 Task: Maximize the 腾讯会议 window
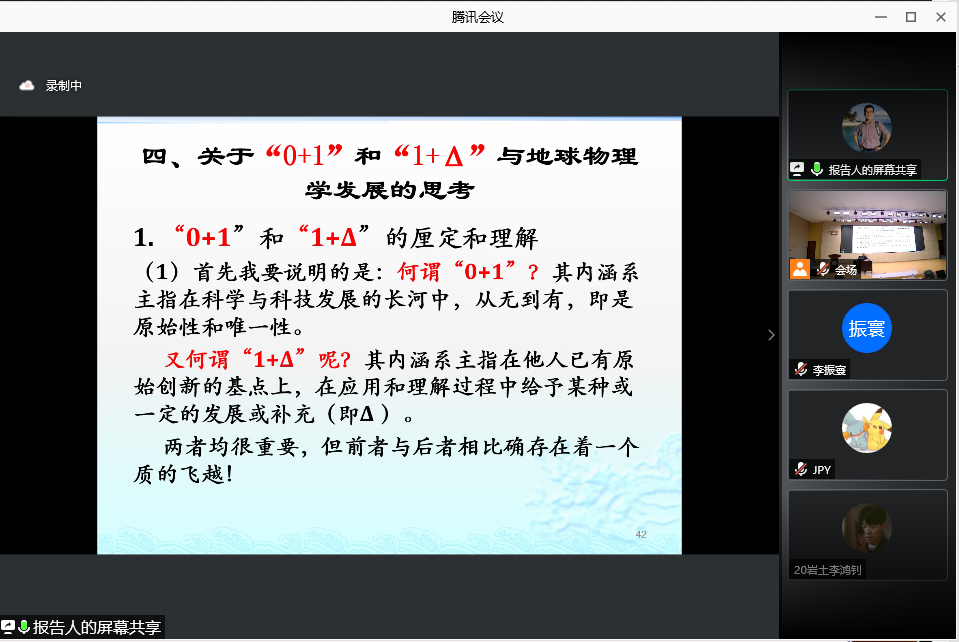pos(911,17)
